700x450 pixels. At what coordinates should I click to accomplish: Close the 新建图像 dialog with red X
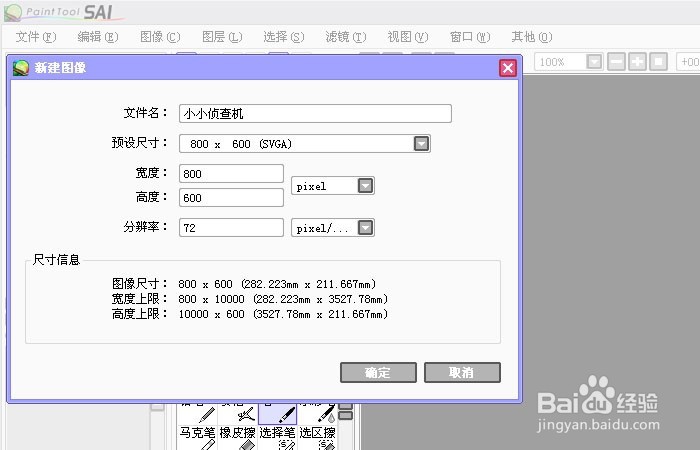[508, 68]
